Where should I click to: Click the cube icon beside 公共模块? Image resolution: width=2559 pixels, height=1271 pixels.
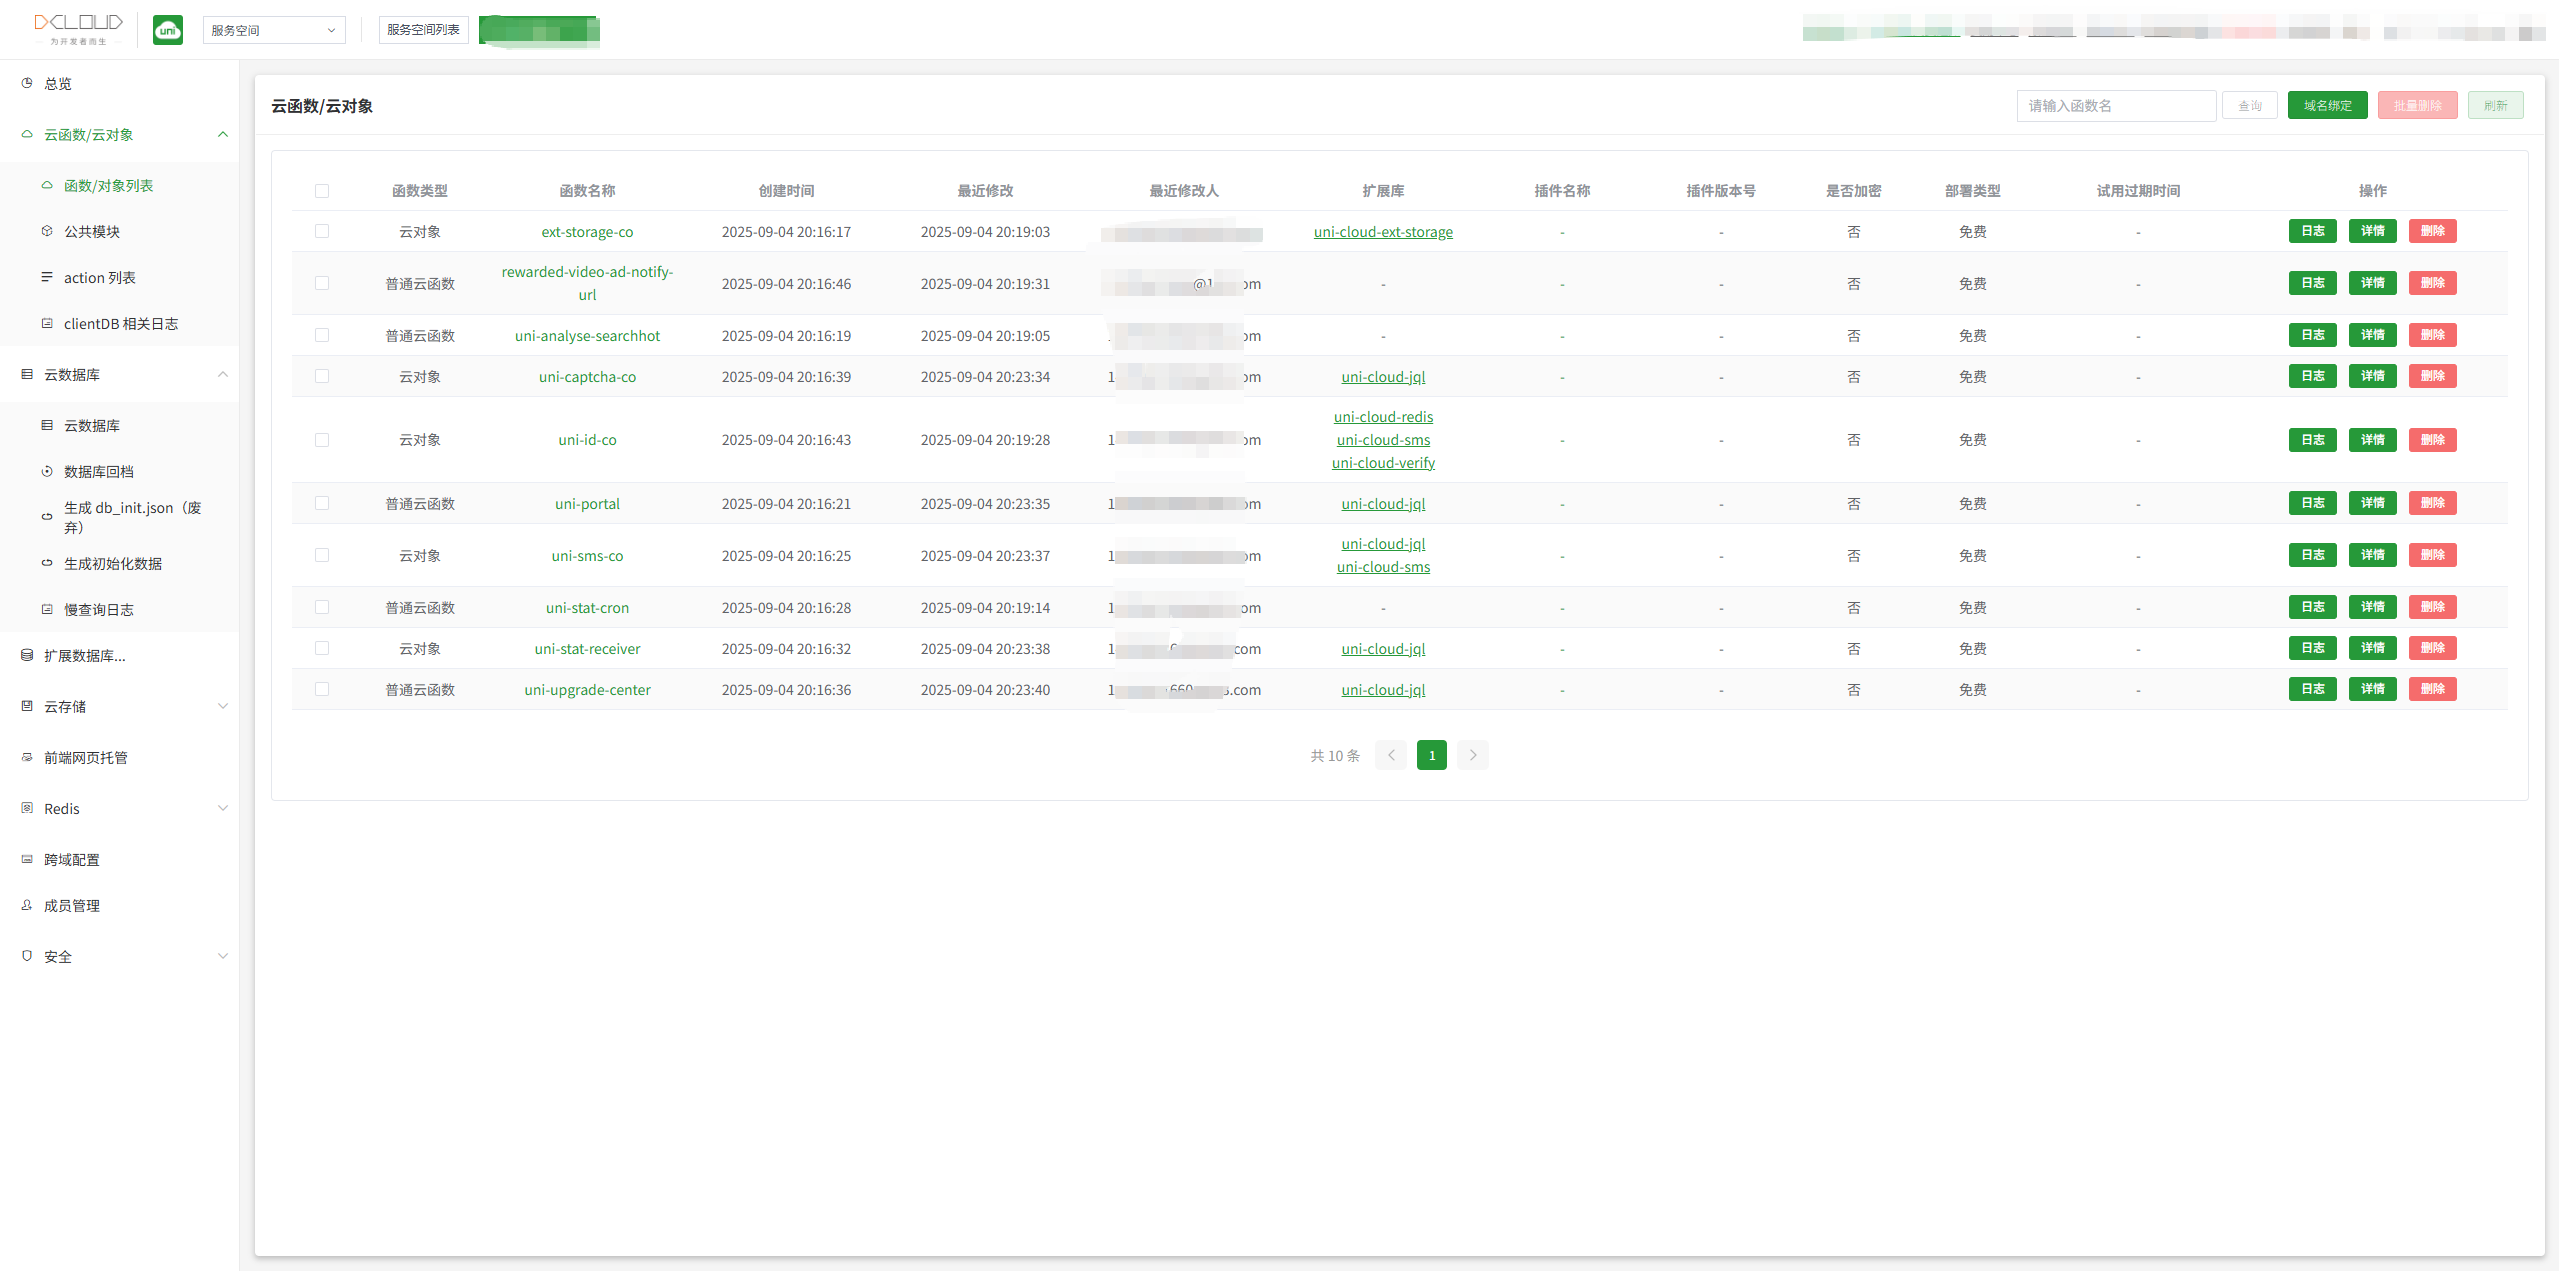47,231
